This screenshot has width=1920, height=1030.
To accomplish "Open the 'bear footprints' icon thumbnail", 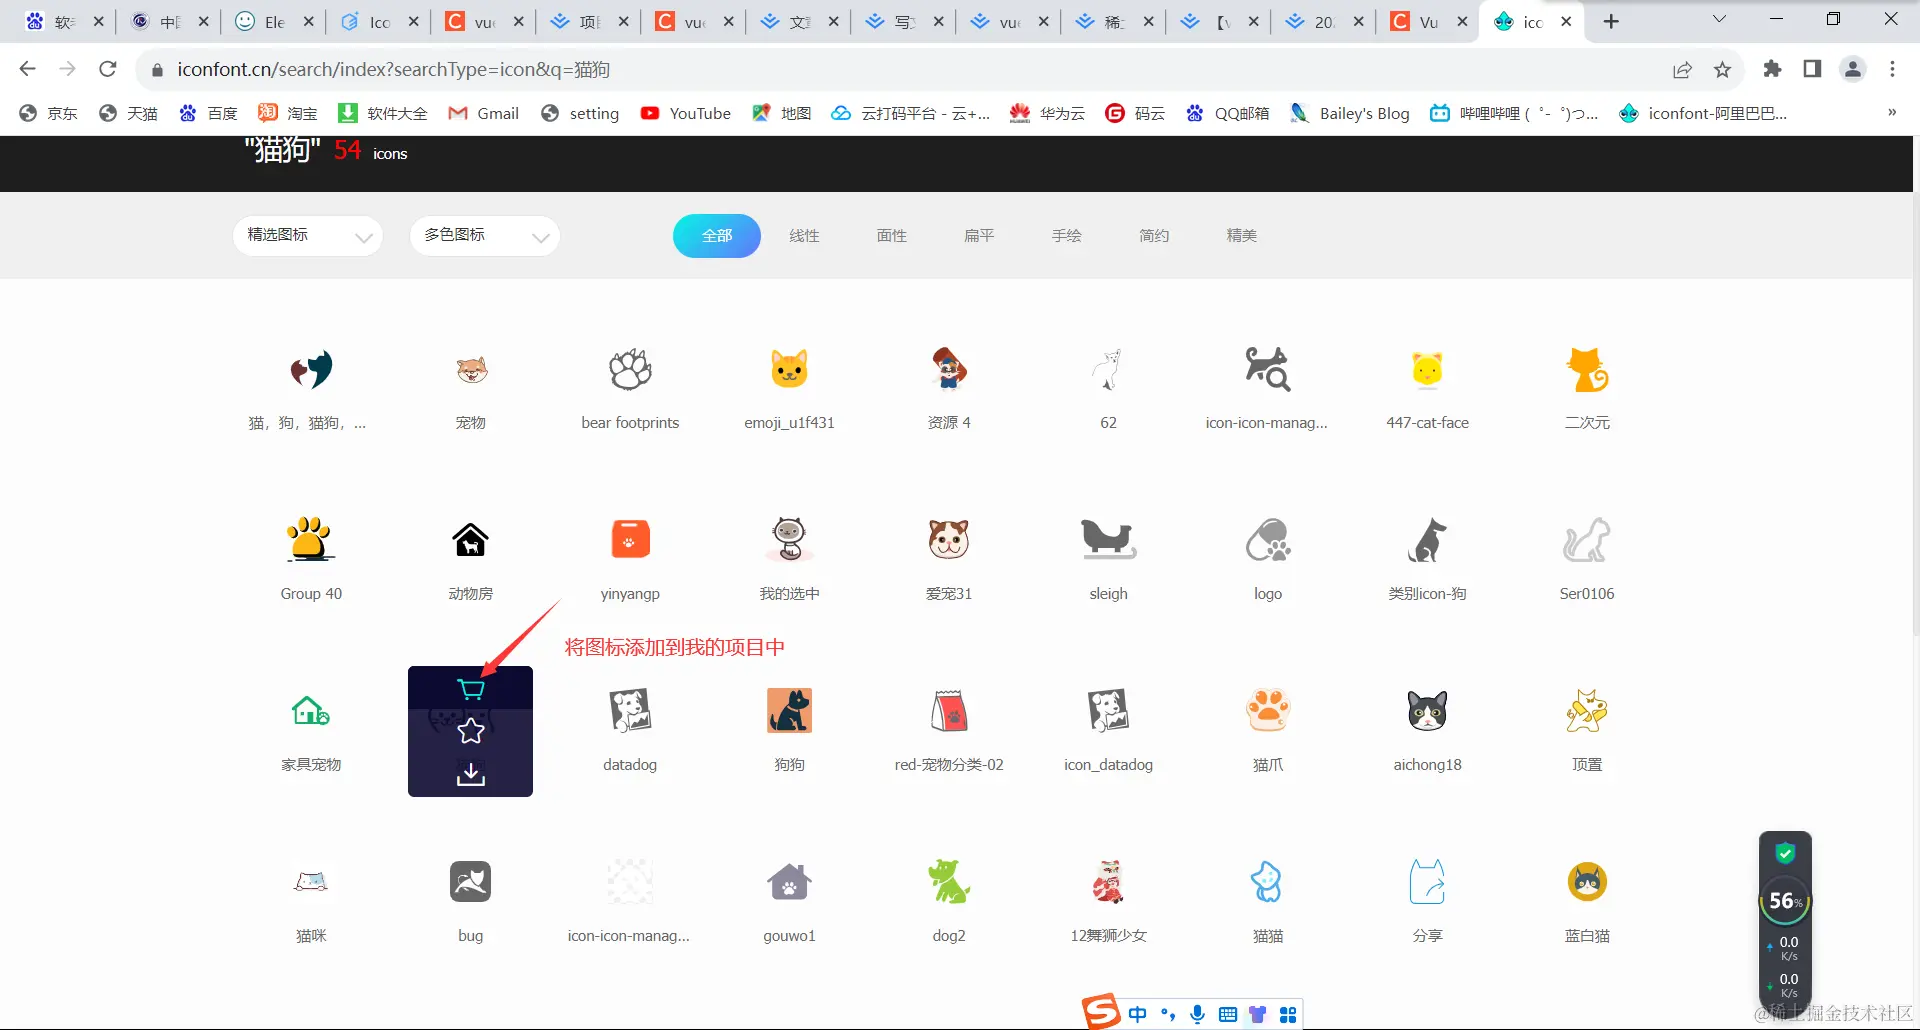I will (629, 368).
